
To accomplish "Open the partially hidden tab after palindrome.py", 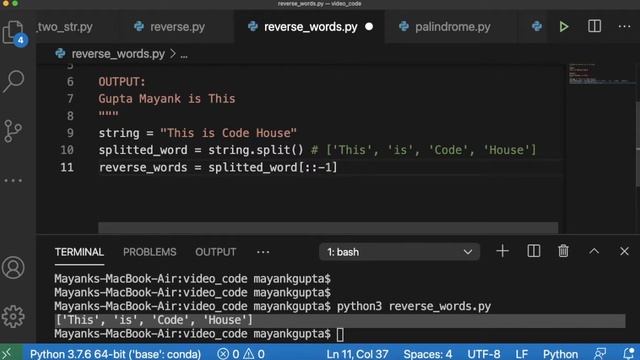I will click(x=537, y=27).
